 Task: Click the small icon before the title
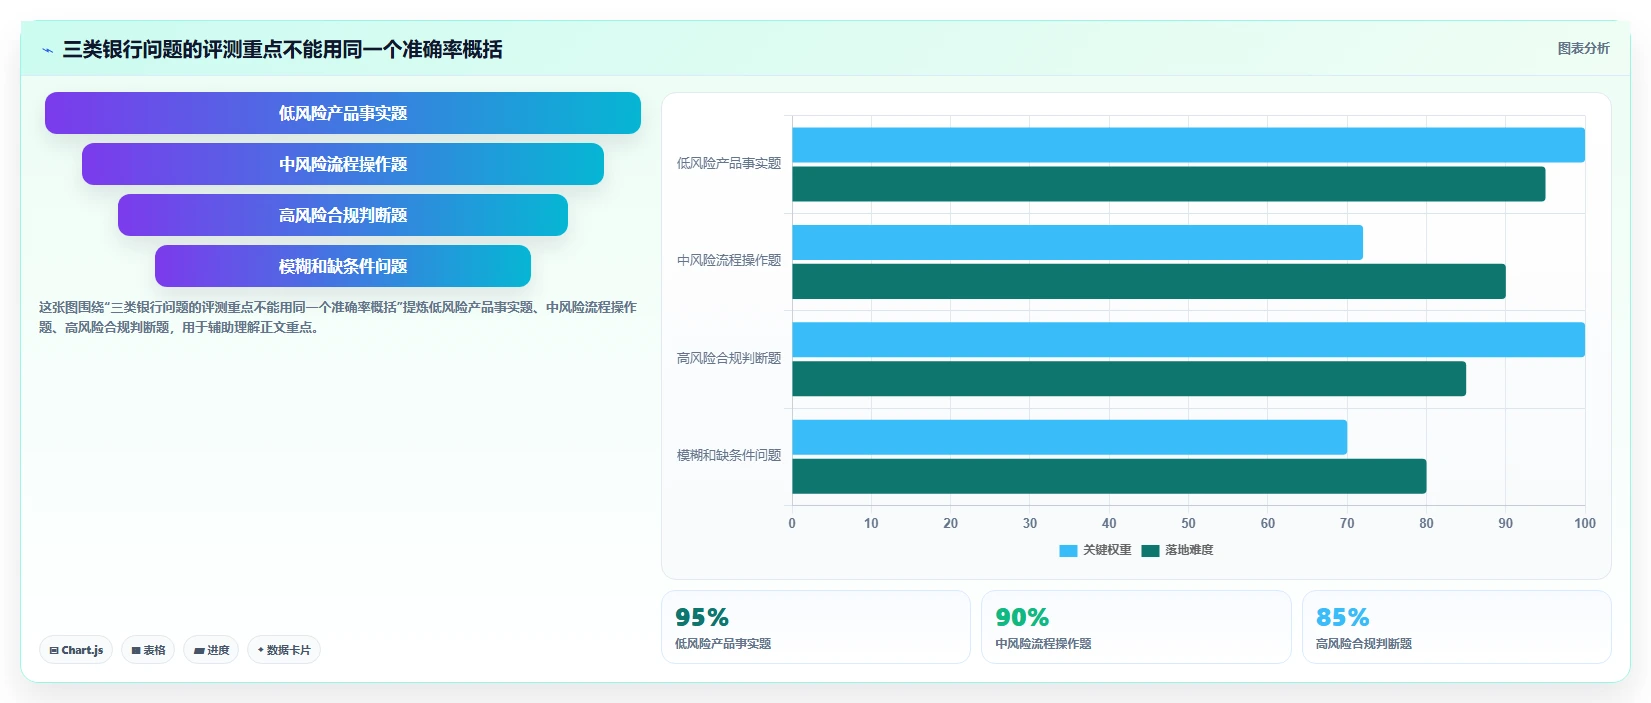tap(47, 50)
